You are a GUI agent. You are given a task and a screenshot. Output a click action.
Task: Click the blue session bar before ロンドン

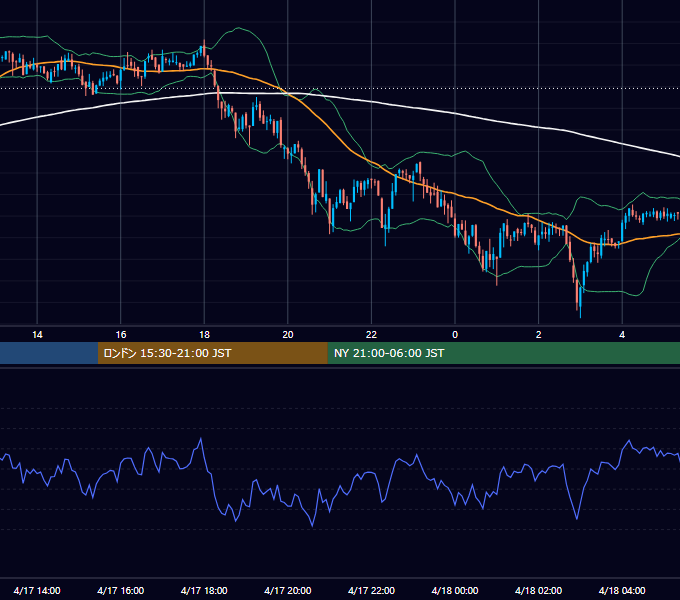tap(49, 353)
